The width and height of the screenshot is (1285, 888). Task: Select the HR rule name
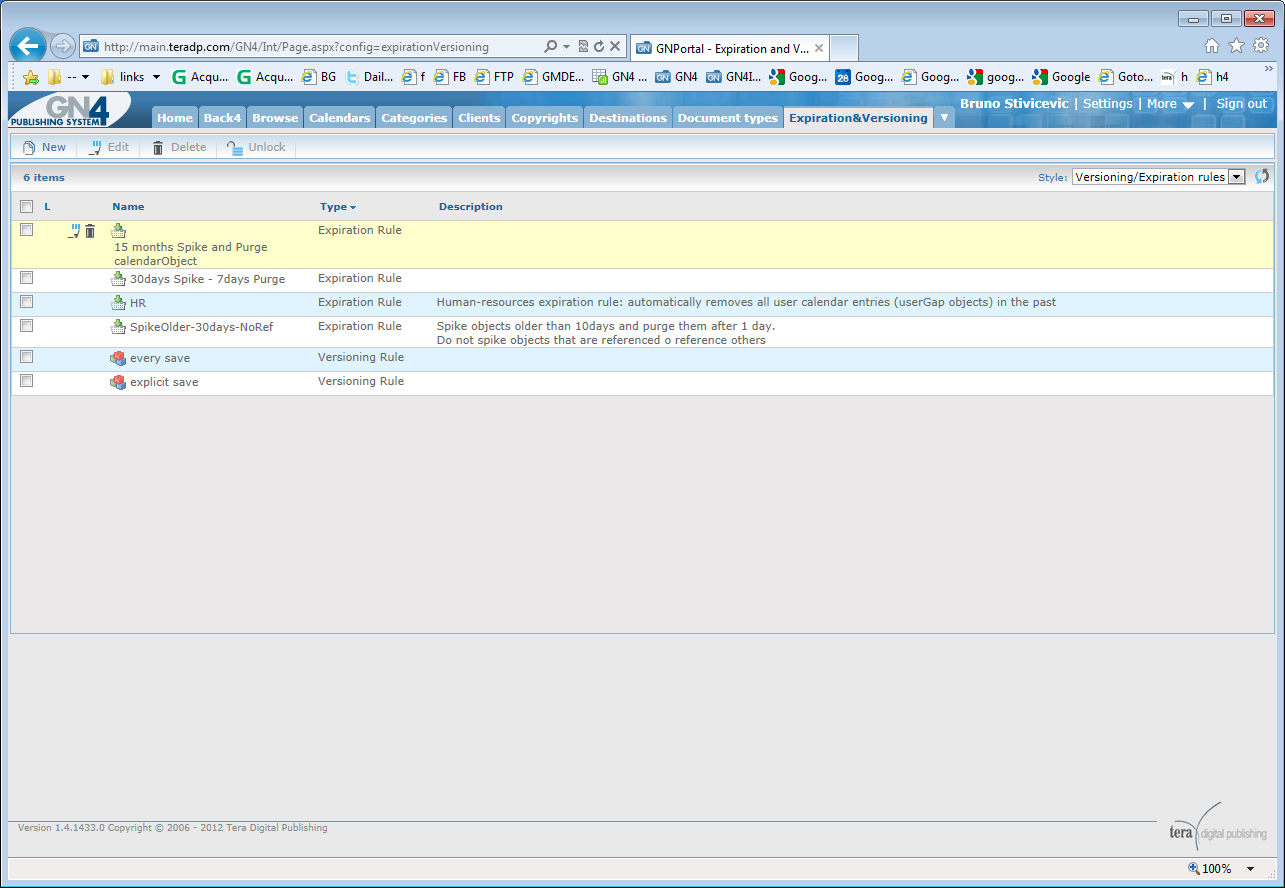click(138, 303)
